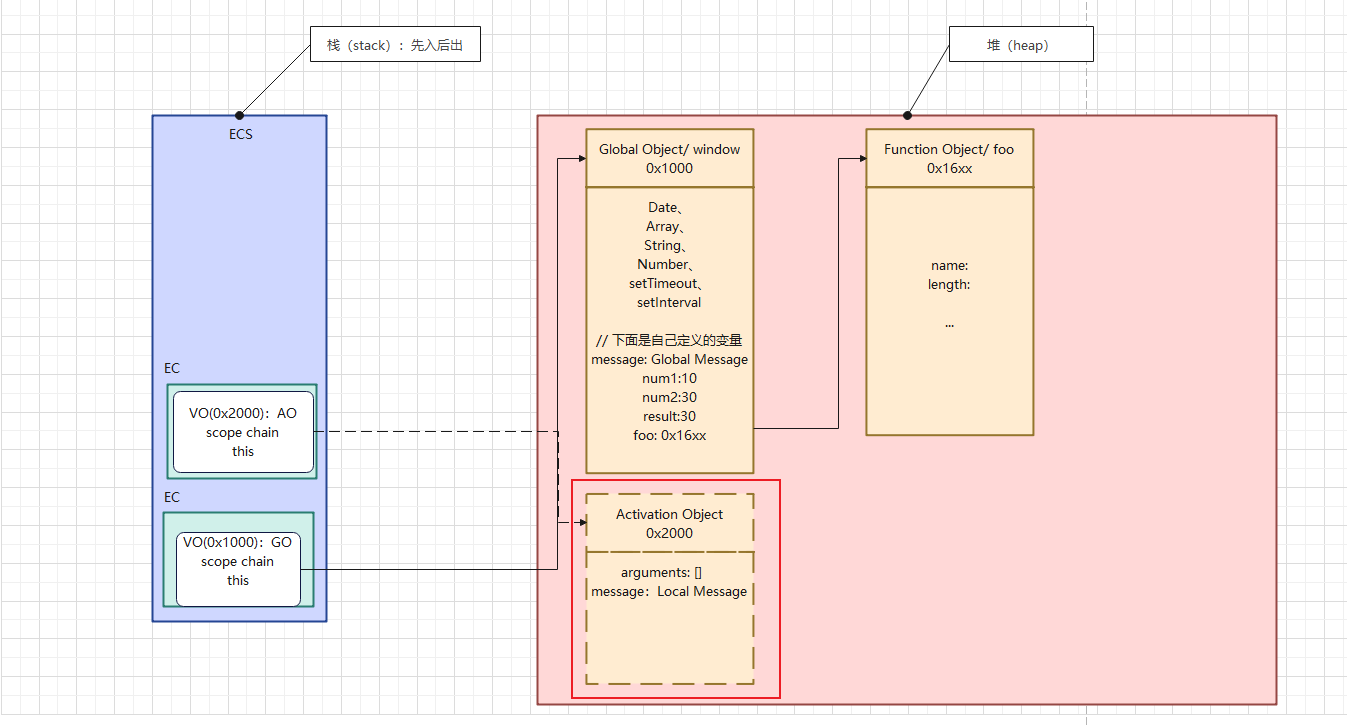
Task: Click the message: Global Message line
Action: pyautogui.click(x=669, y=359)
